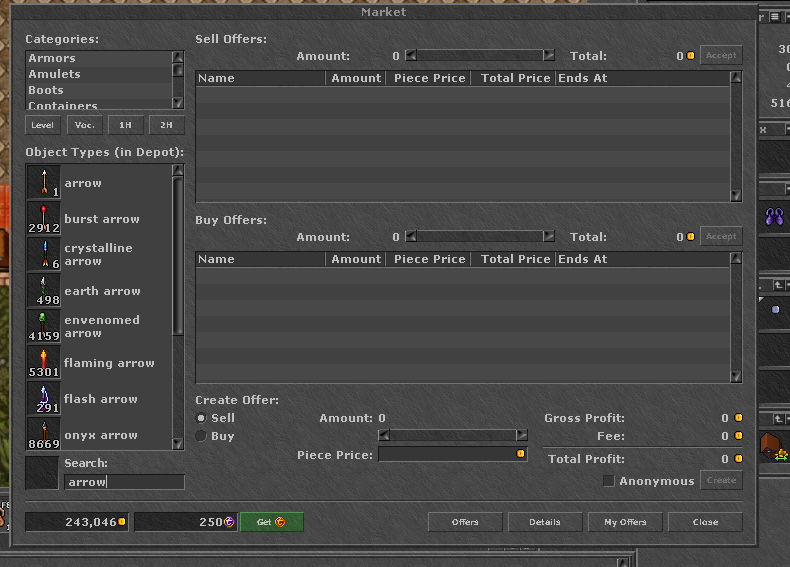Select the onyx arrow item icon

click(x=44, y=434)
